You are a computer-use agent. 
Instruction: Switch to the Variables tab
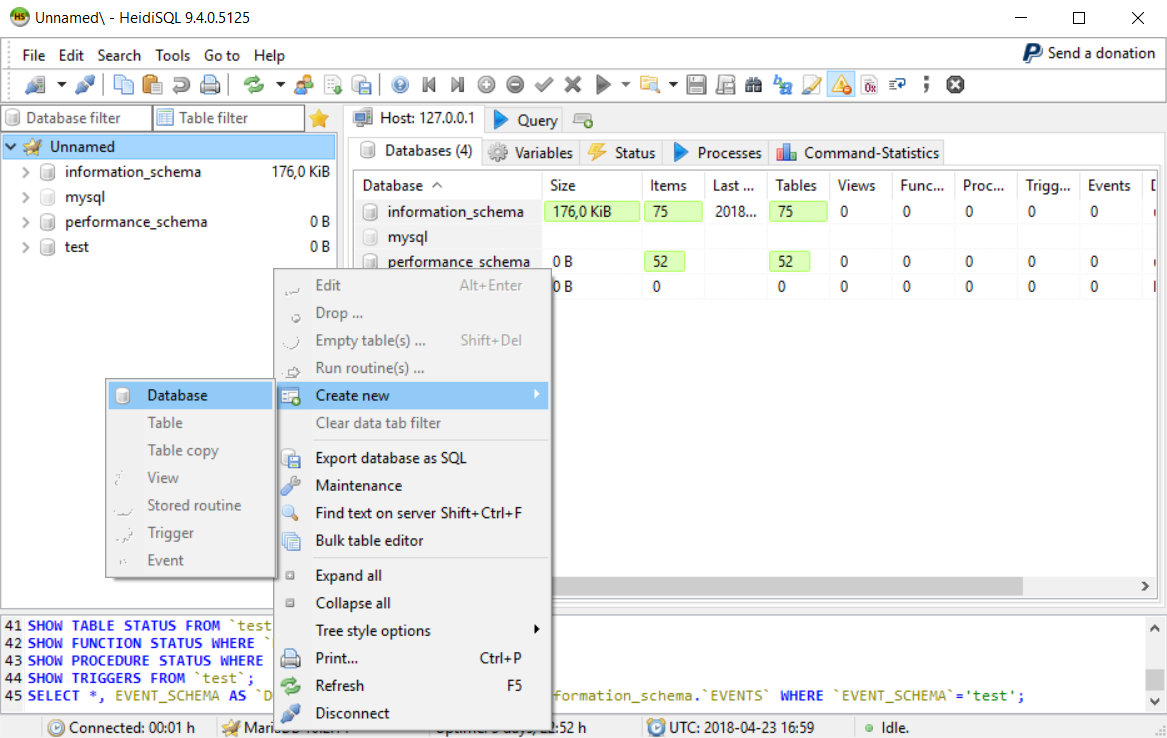tap(530, 153)
